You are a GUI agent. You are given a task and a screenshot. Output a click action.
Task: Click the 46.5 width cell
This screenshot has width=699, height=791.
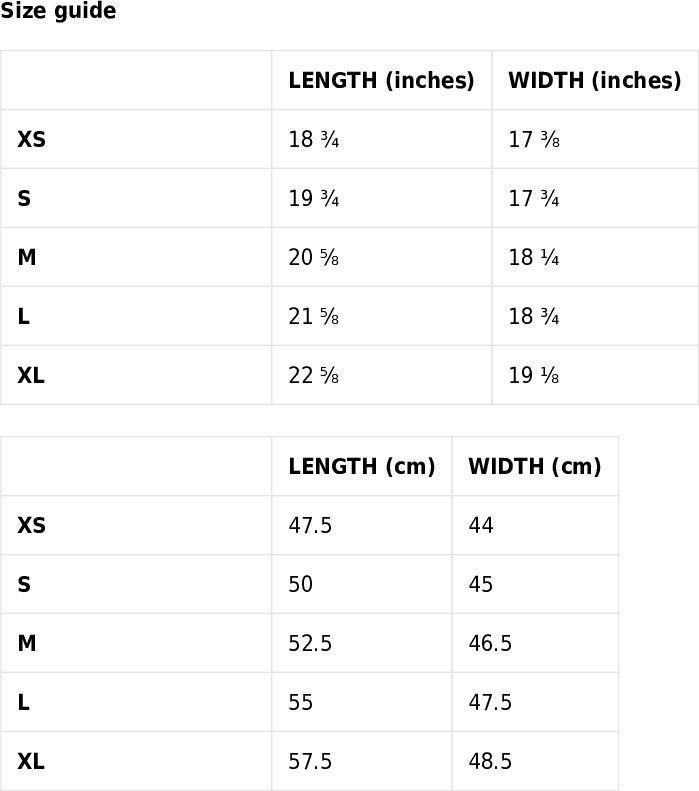[535, 643]
